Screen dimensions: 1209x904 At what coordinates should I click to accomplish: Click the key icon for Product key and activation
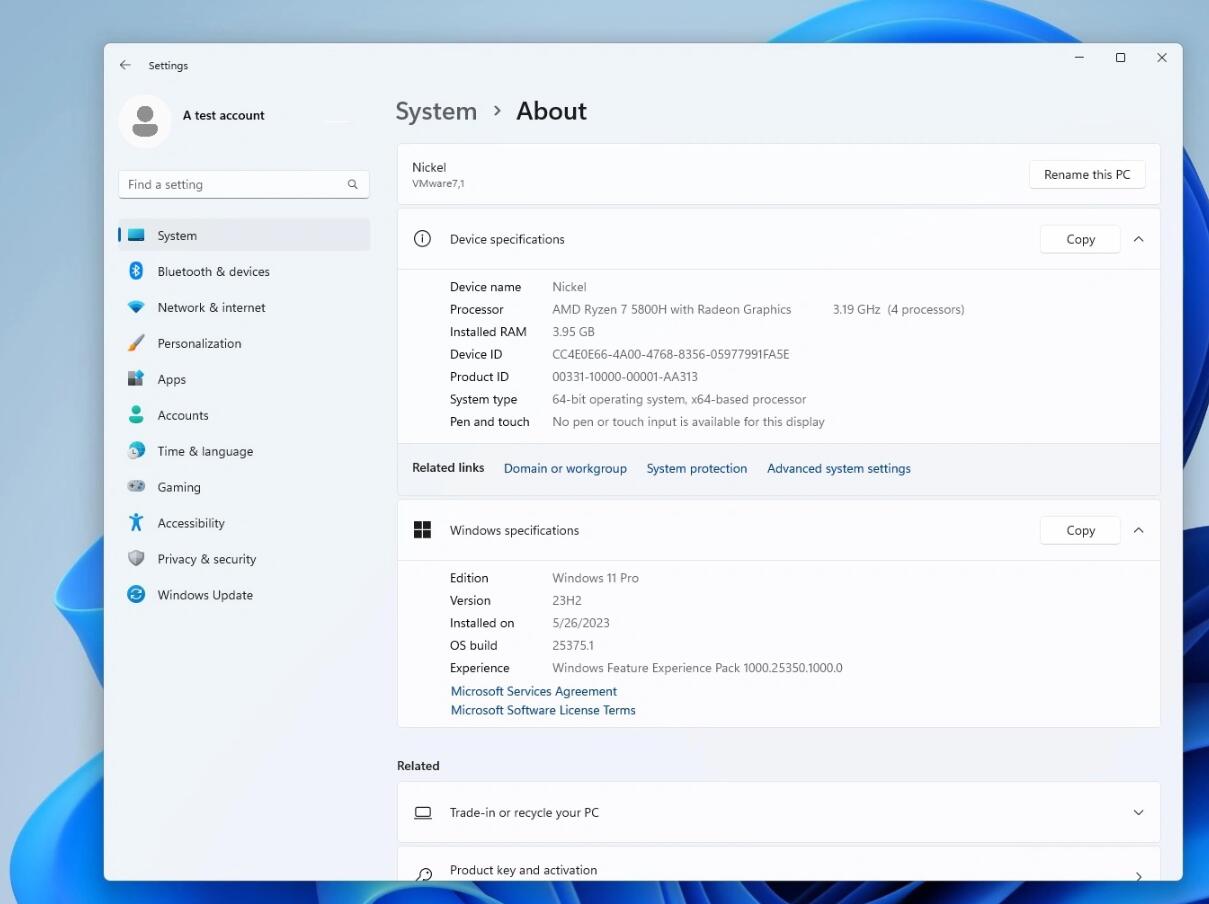tap(423, 873)
